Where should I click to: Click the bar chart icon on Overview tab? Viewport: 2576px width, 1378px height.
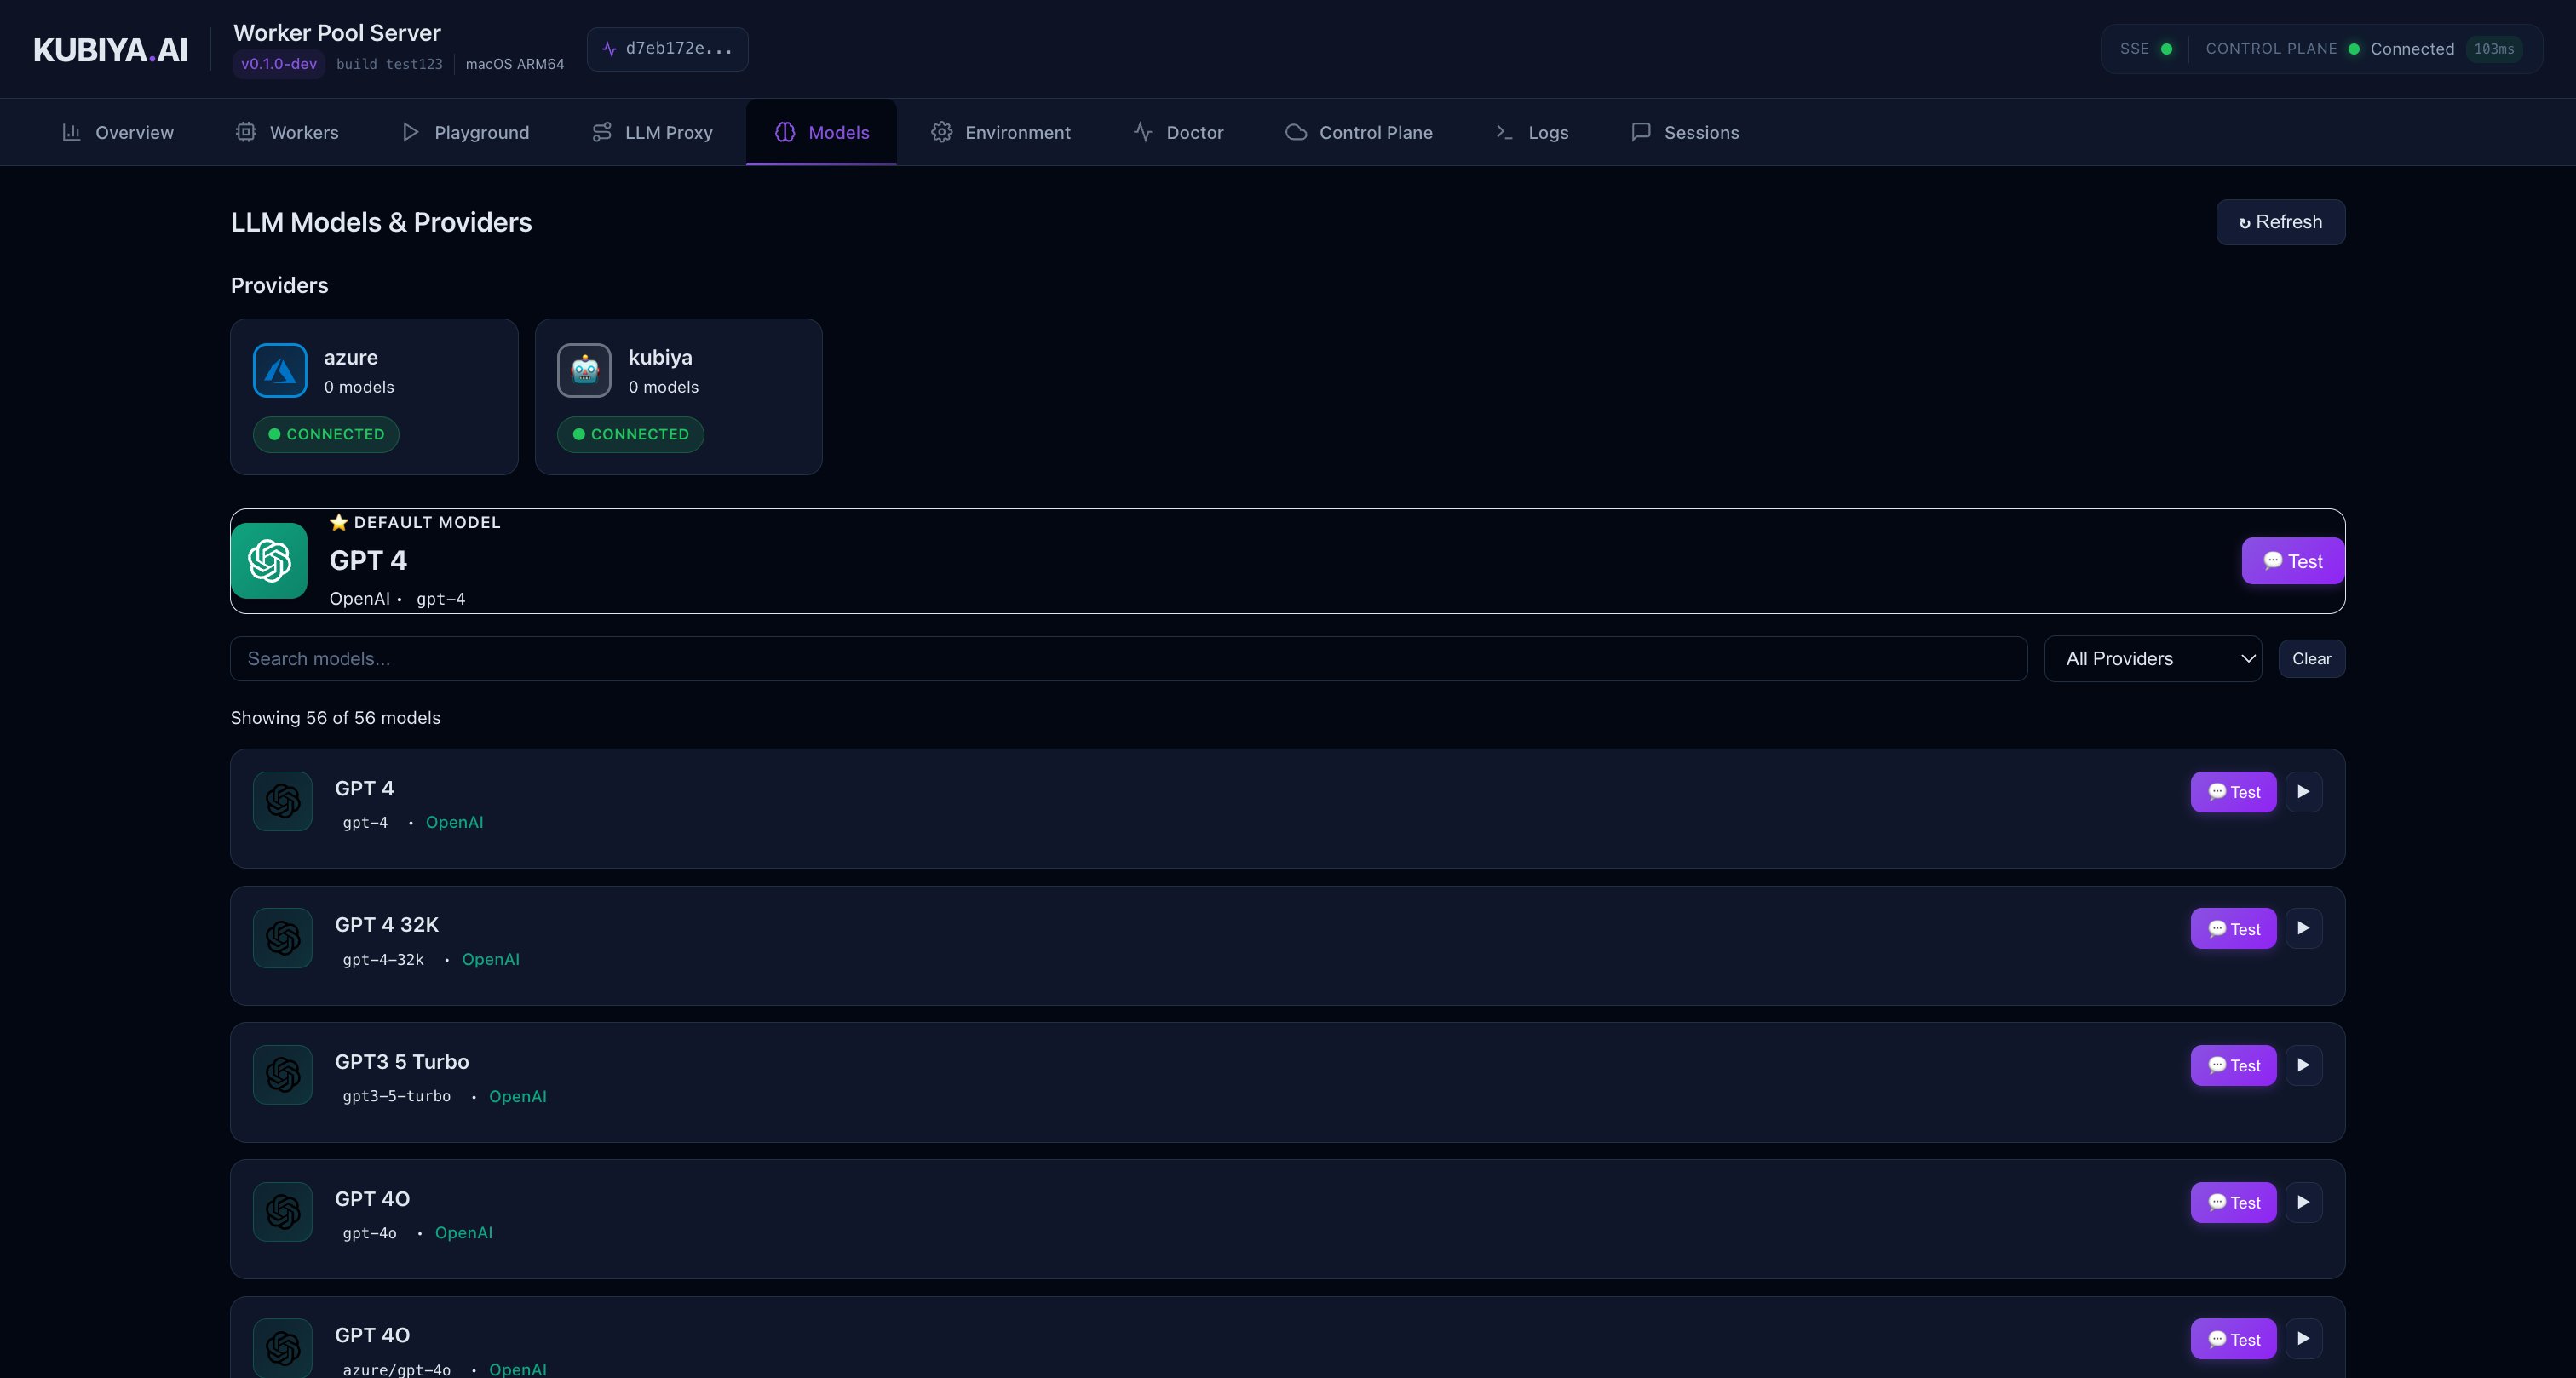pos(71,132)
